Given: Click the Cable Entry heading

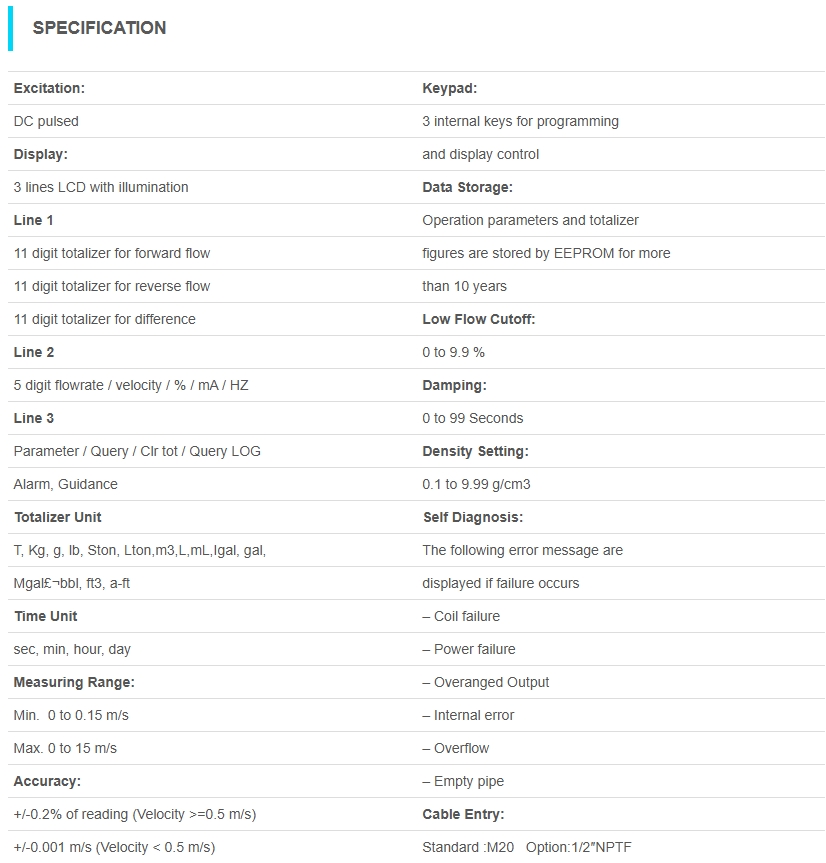Looking at the screenshot, I should pyautogui.click(x=463, y=814).
